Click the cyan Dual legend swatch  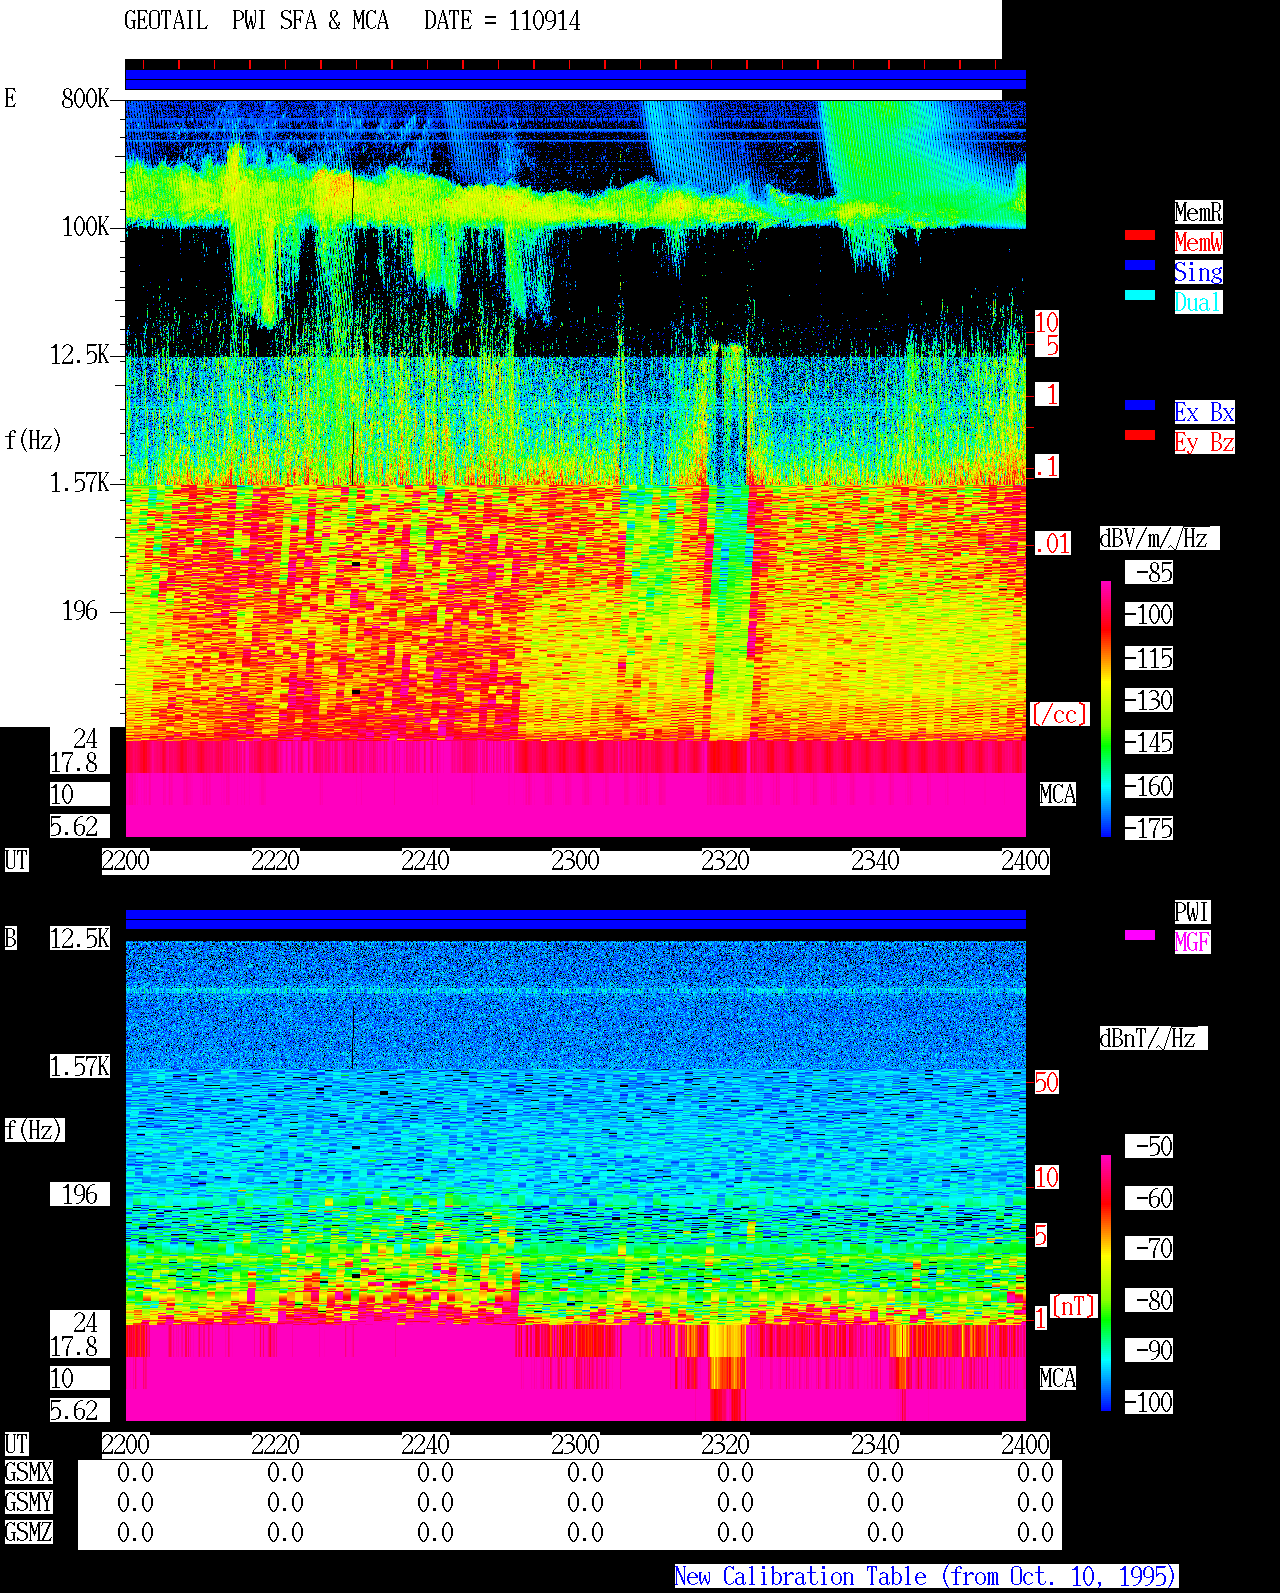(x=1140, y=295)
